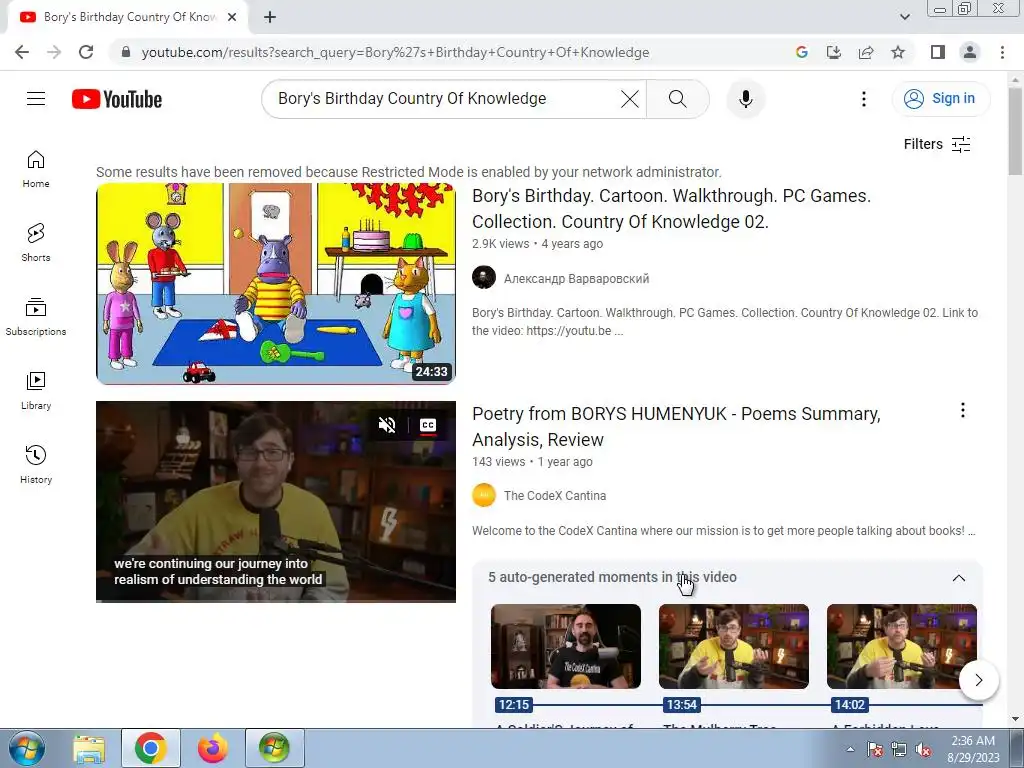Open Chrome three-dot menu
This screenshot has width=1024, height=768.
pyautogui.click(x=1002, y=52)
